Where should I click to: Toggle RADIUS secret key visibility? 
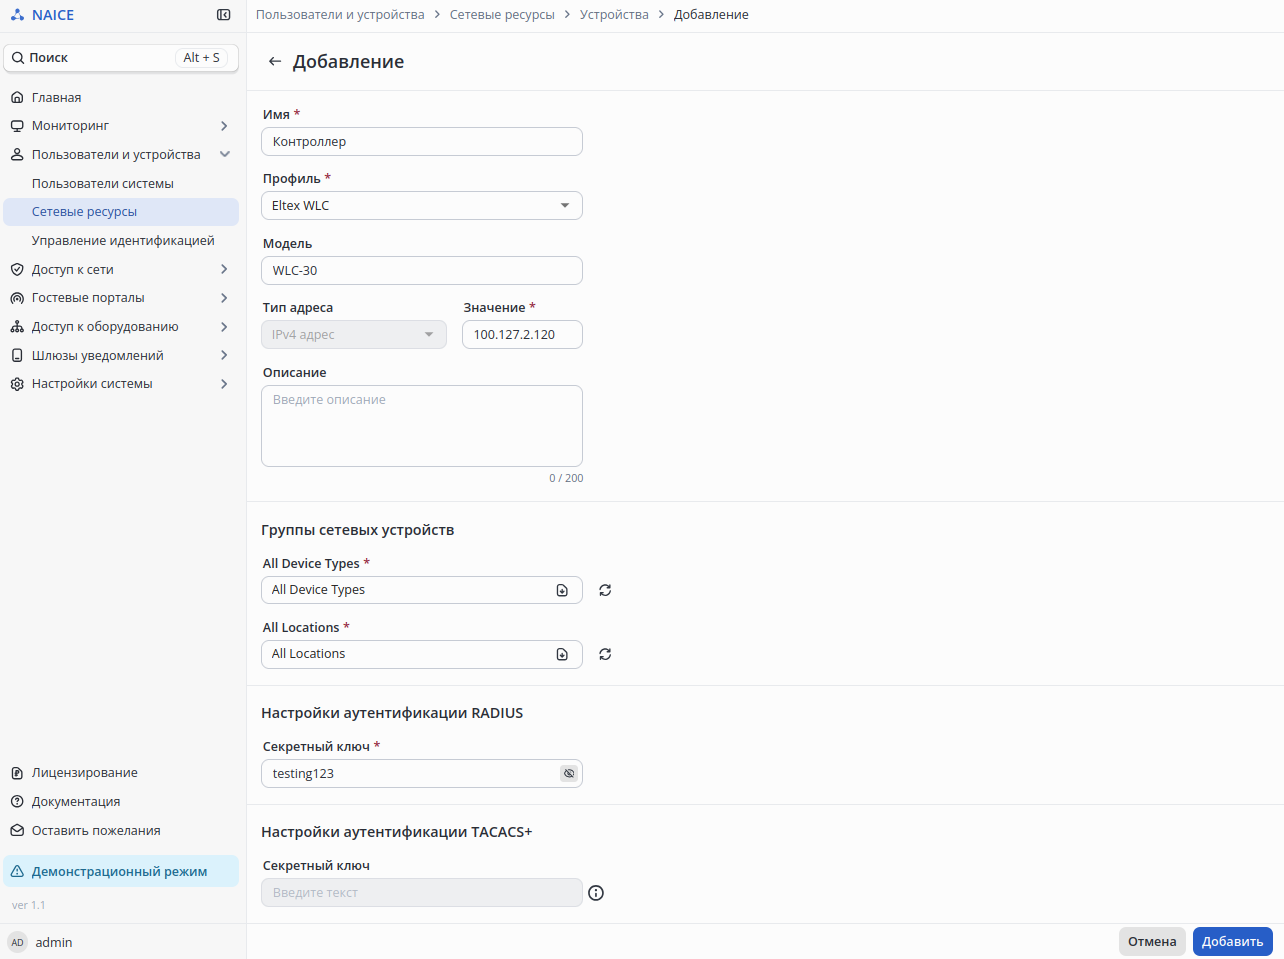[x=569, y=774]
